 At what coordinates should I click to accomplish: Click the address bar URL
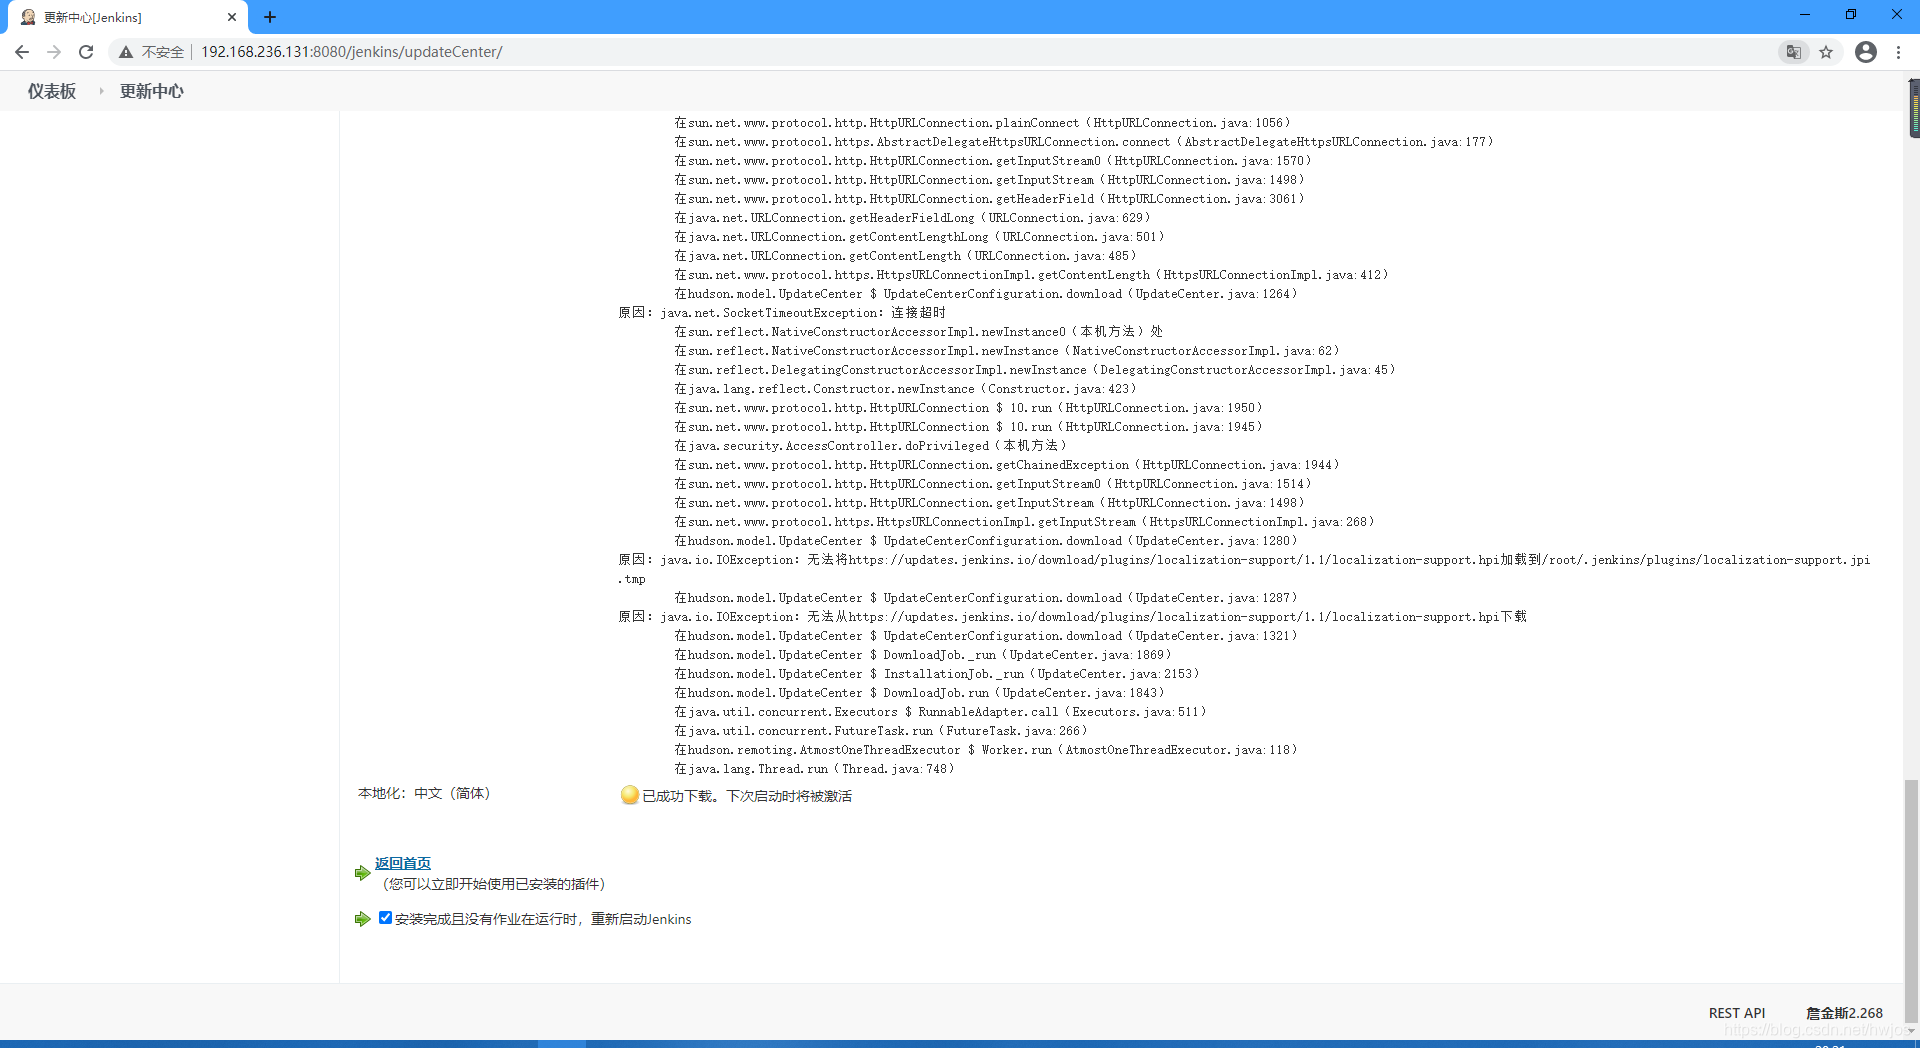[x=352, y=52]
